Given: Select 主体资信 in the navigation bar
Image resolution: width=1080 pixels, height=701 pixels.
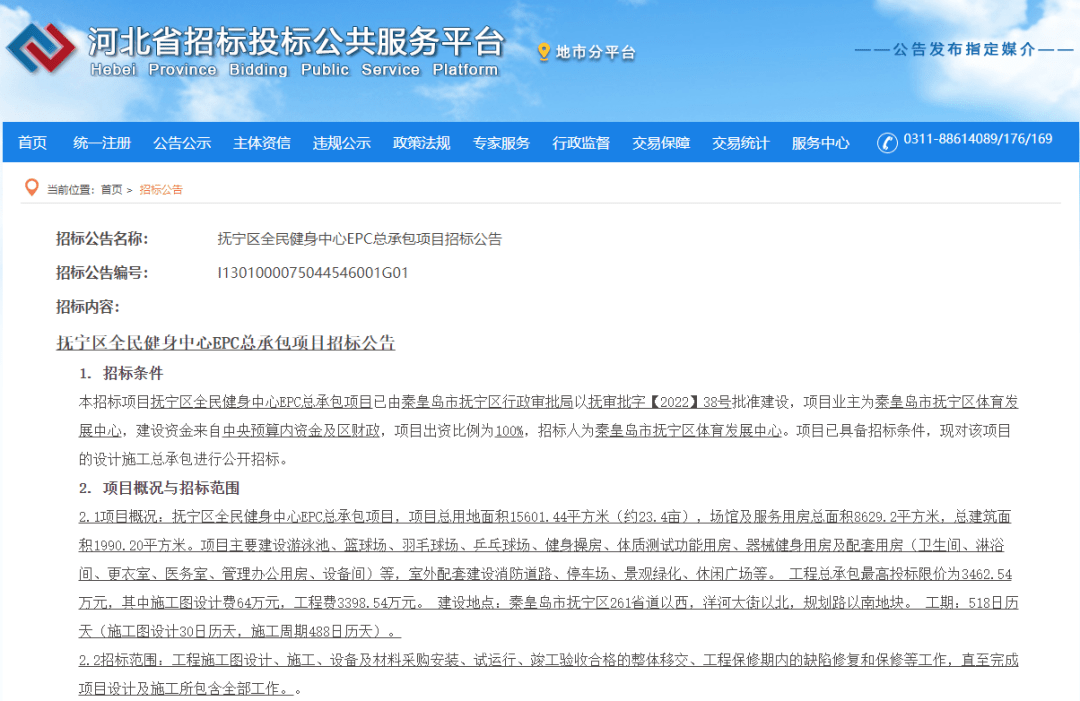Looking at the screenshot, I should 262,143.
